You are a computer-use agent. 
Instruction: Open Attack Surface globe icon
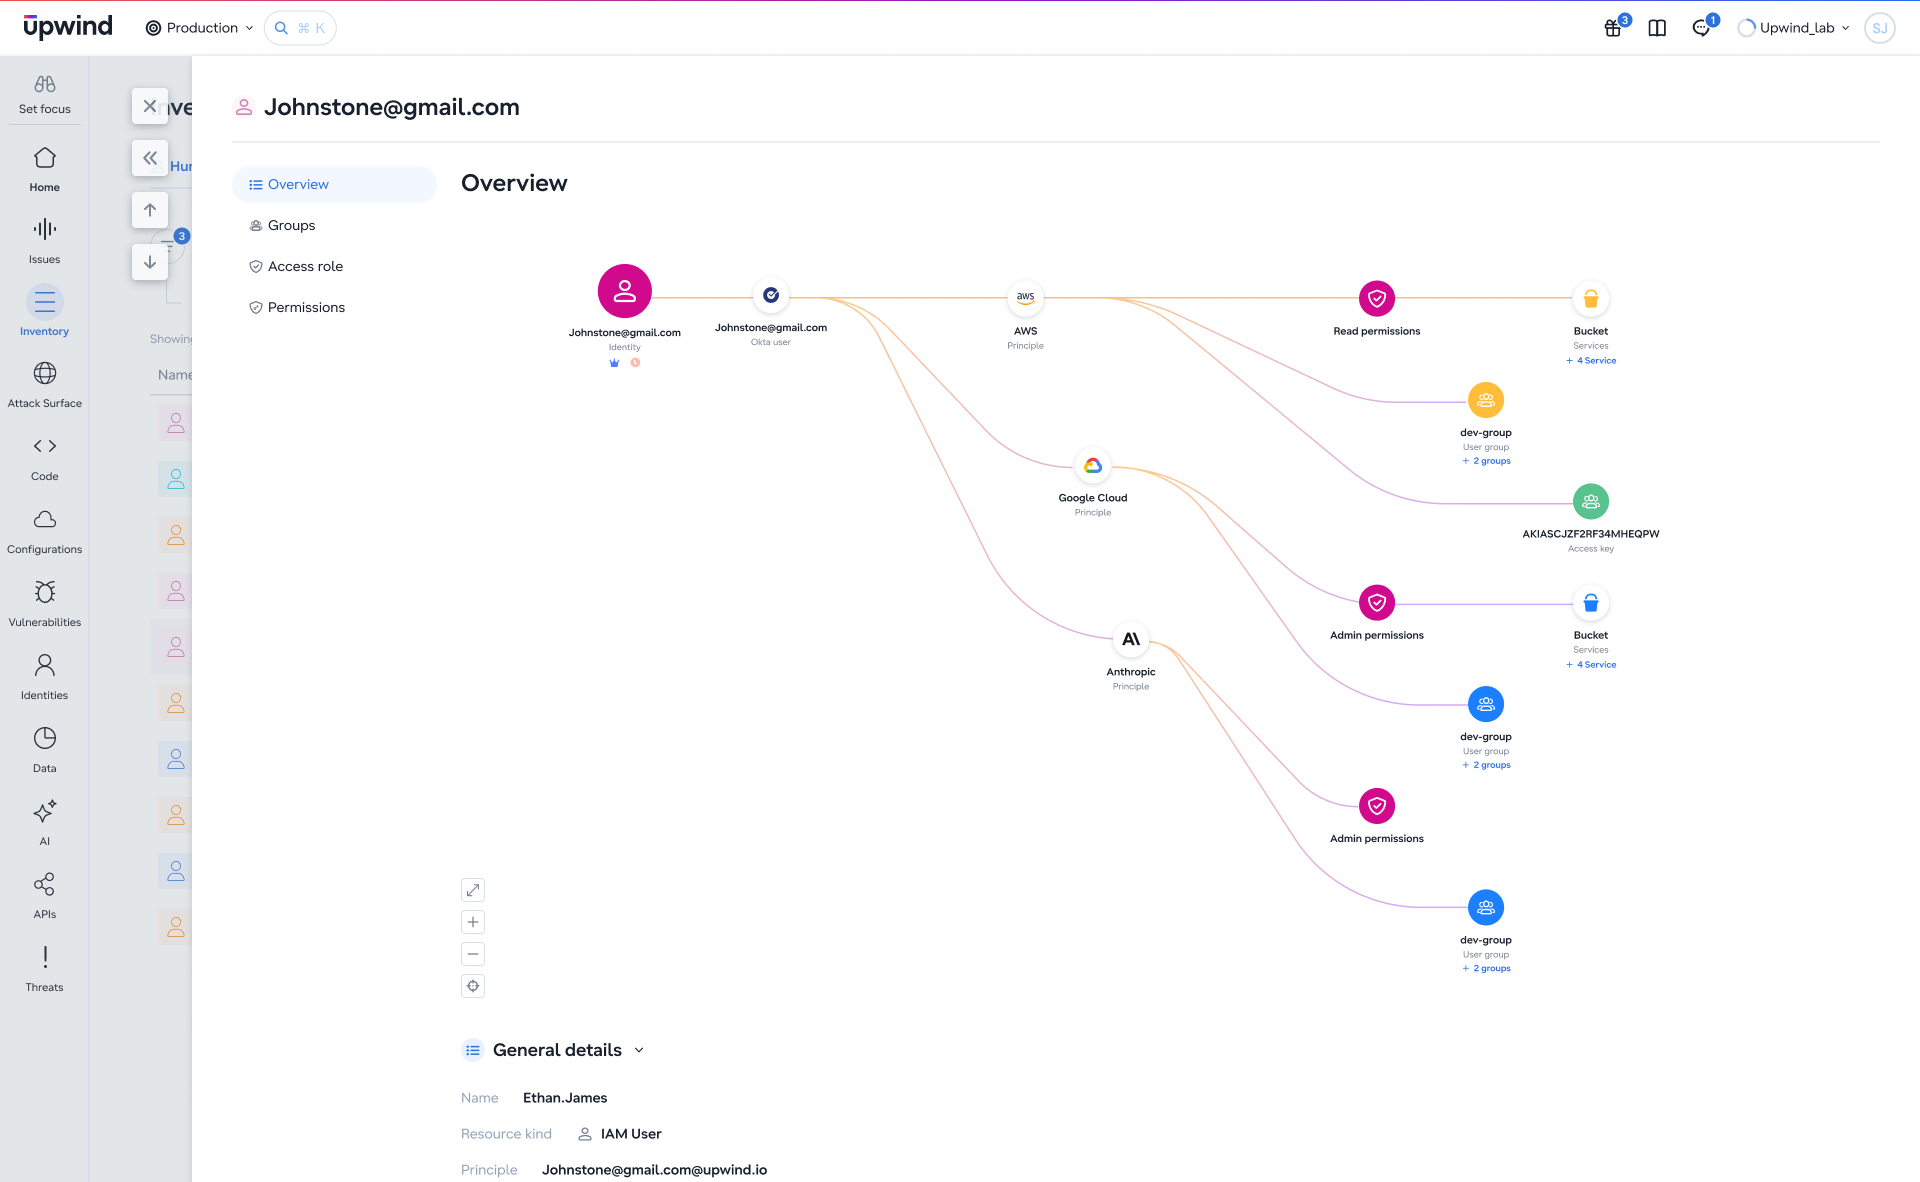pos(45,373)
